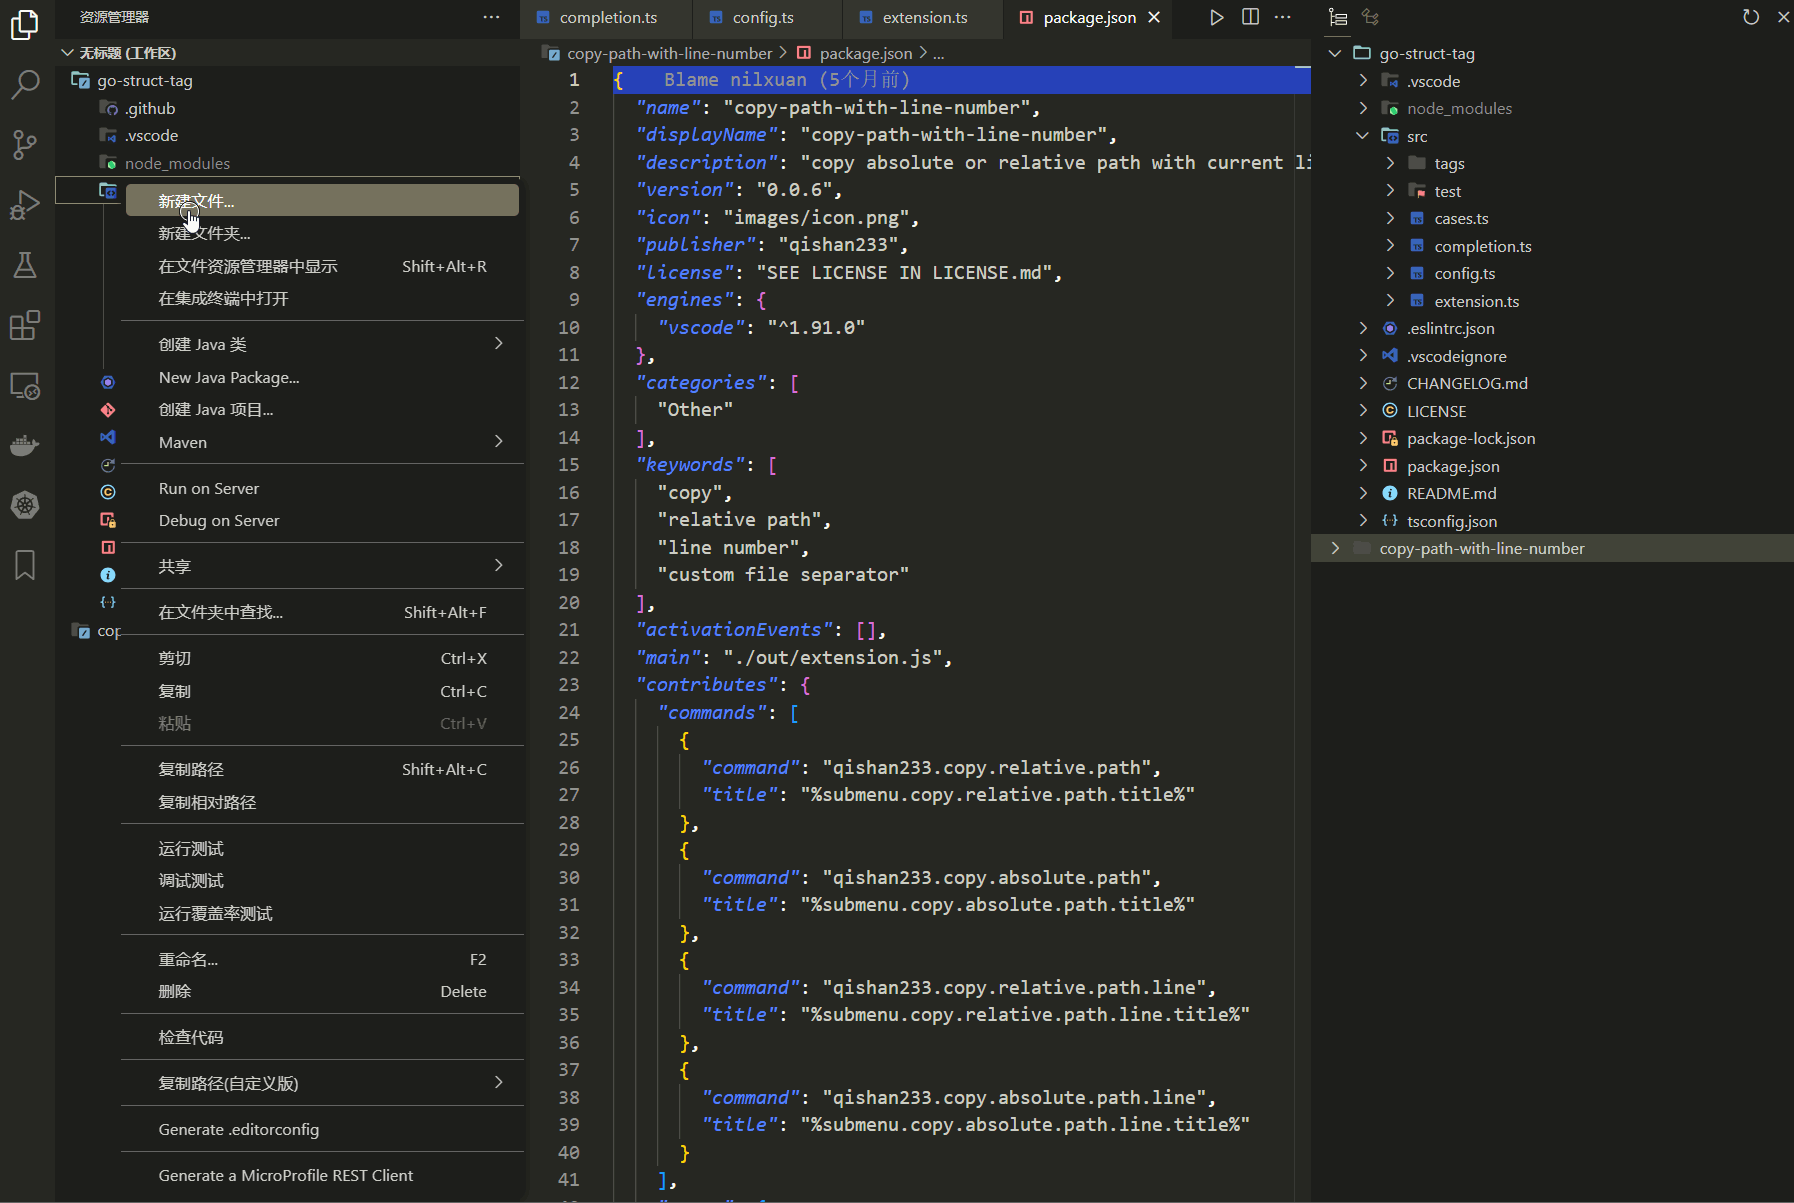Choose 新建文件夹... from context menu

[322, 233]
